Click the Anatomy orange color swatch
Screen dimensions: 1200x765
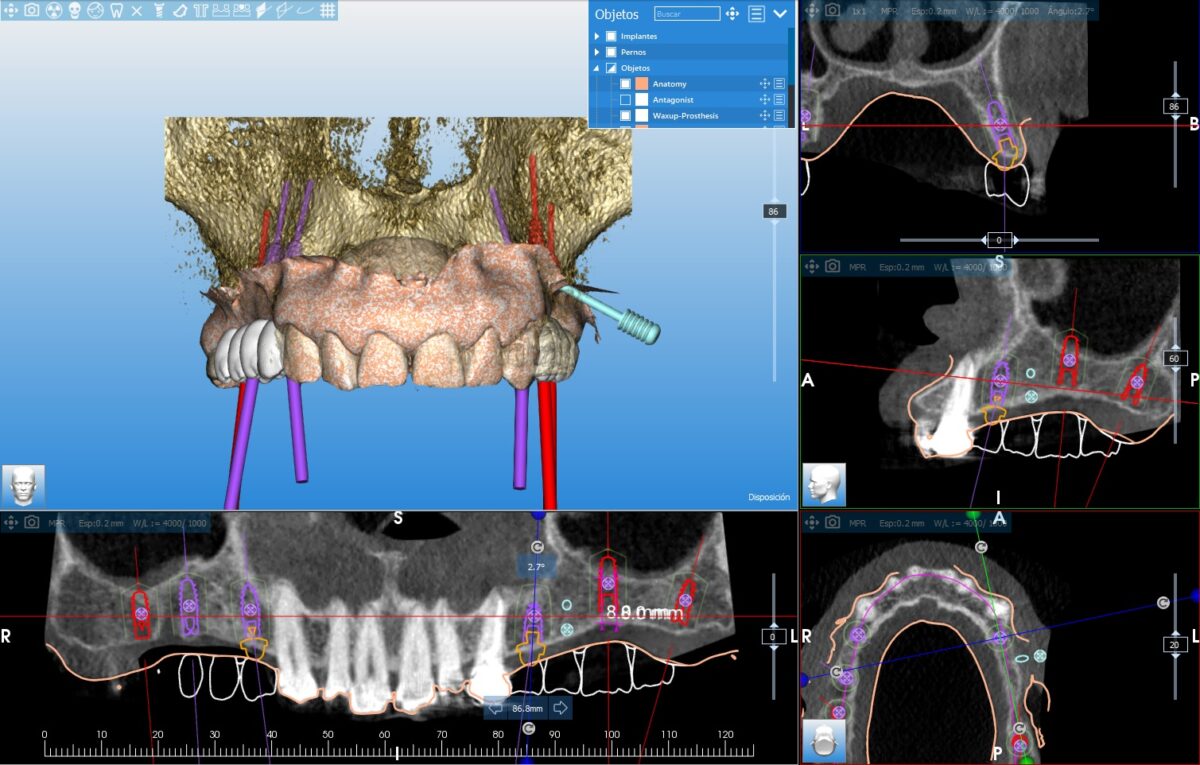pos(641,84)
